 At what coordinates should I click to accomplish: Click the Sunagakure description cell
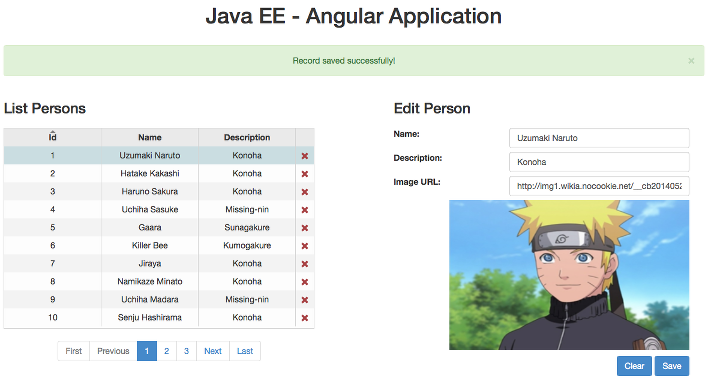[247, 228]
